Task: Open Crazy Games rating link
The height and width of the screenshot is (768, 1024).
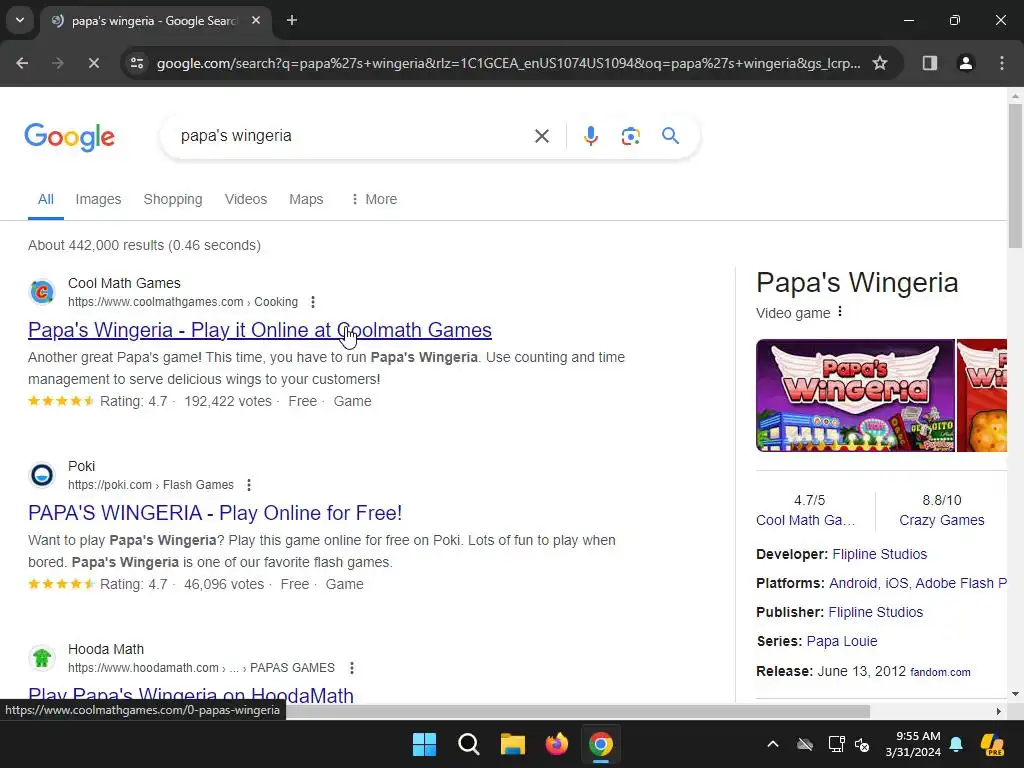Action: (941, 520)
